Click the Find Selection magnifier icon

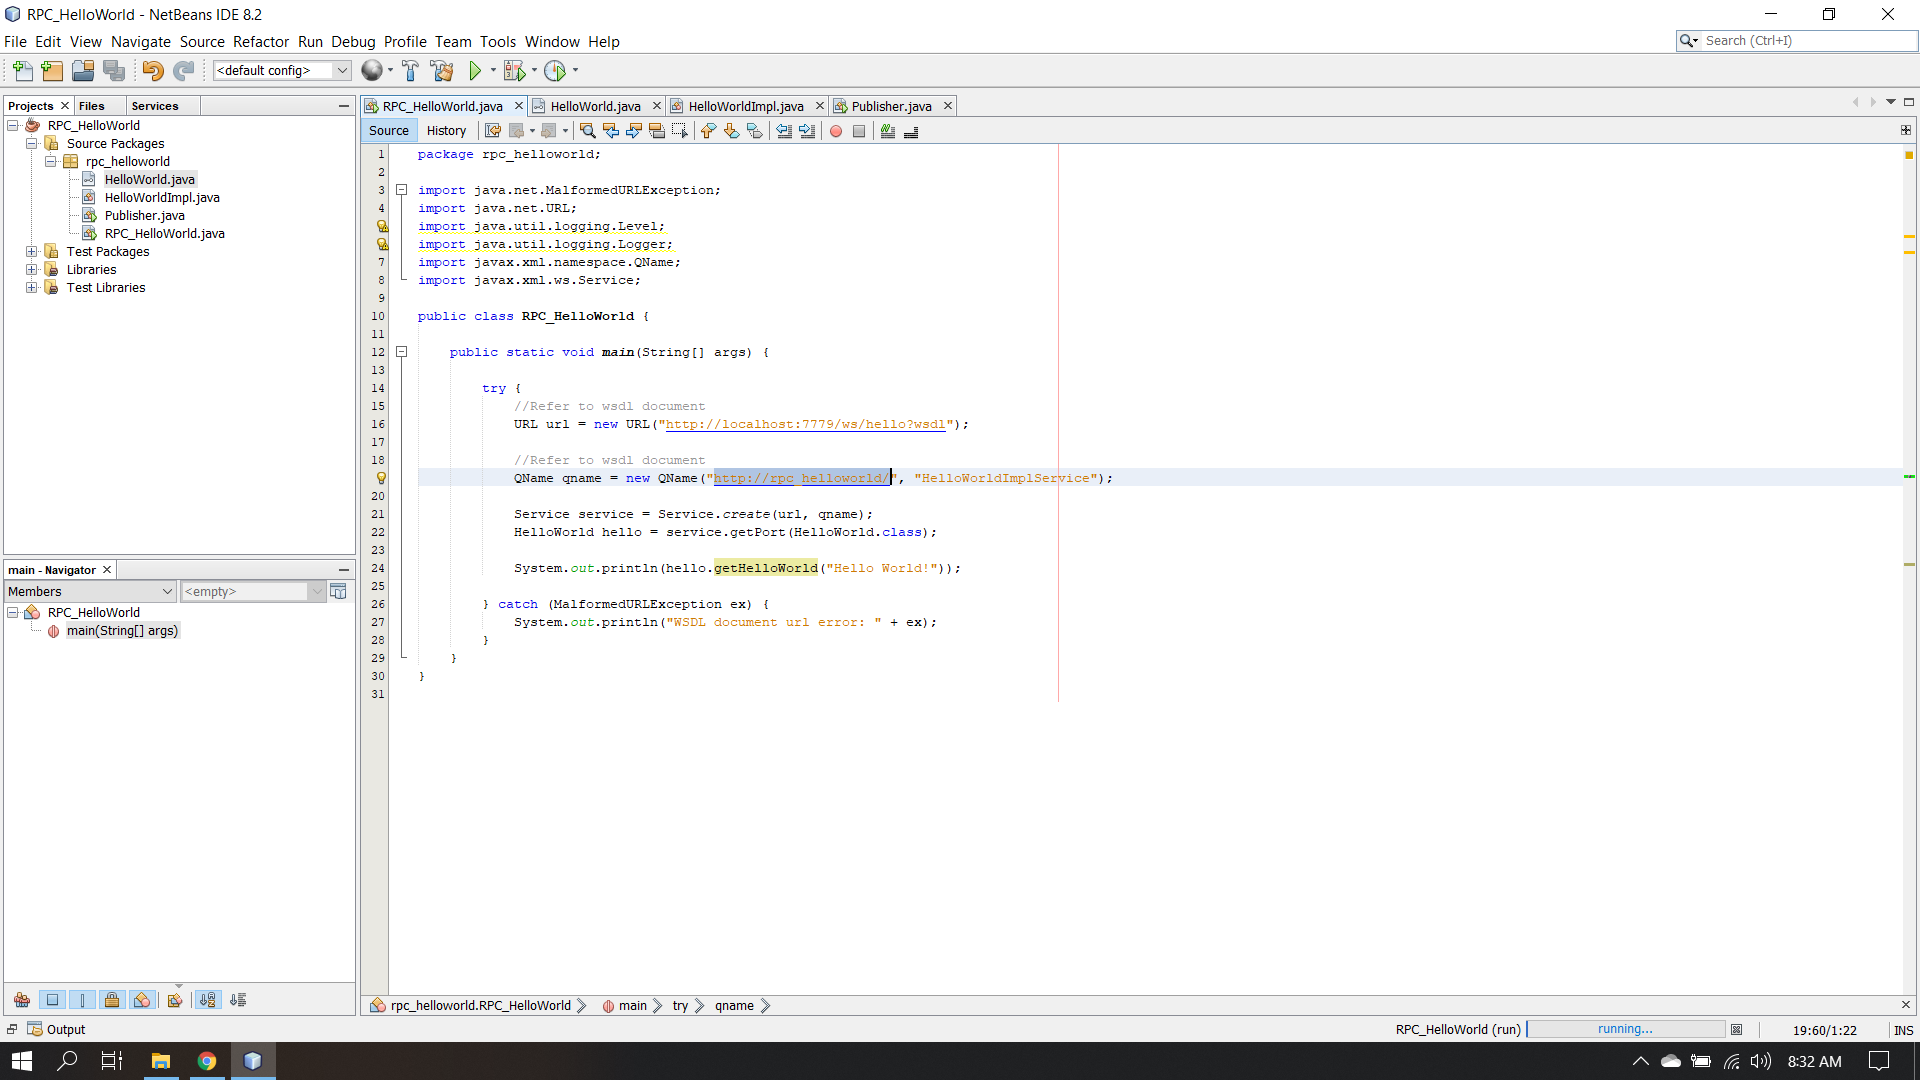[x=588, y=131]
